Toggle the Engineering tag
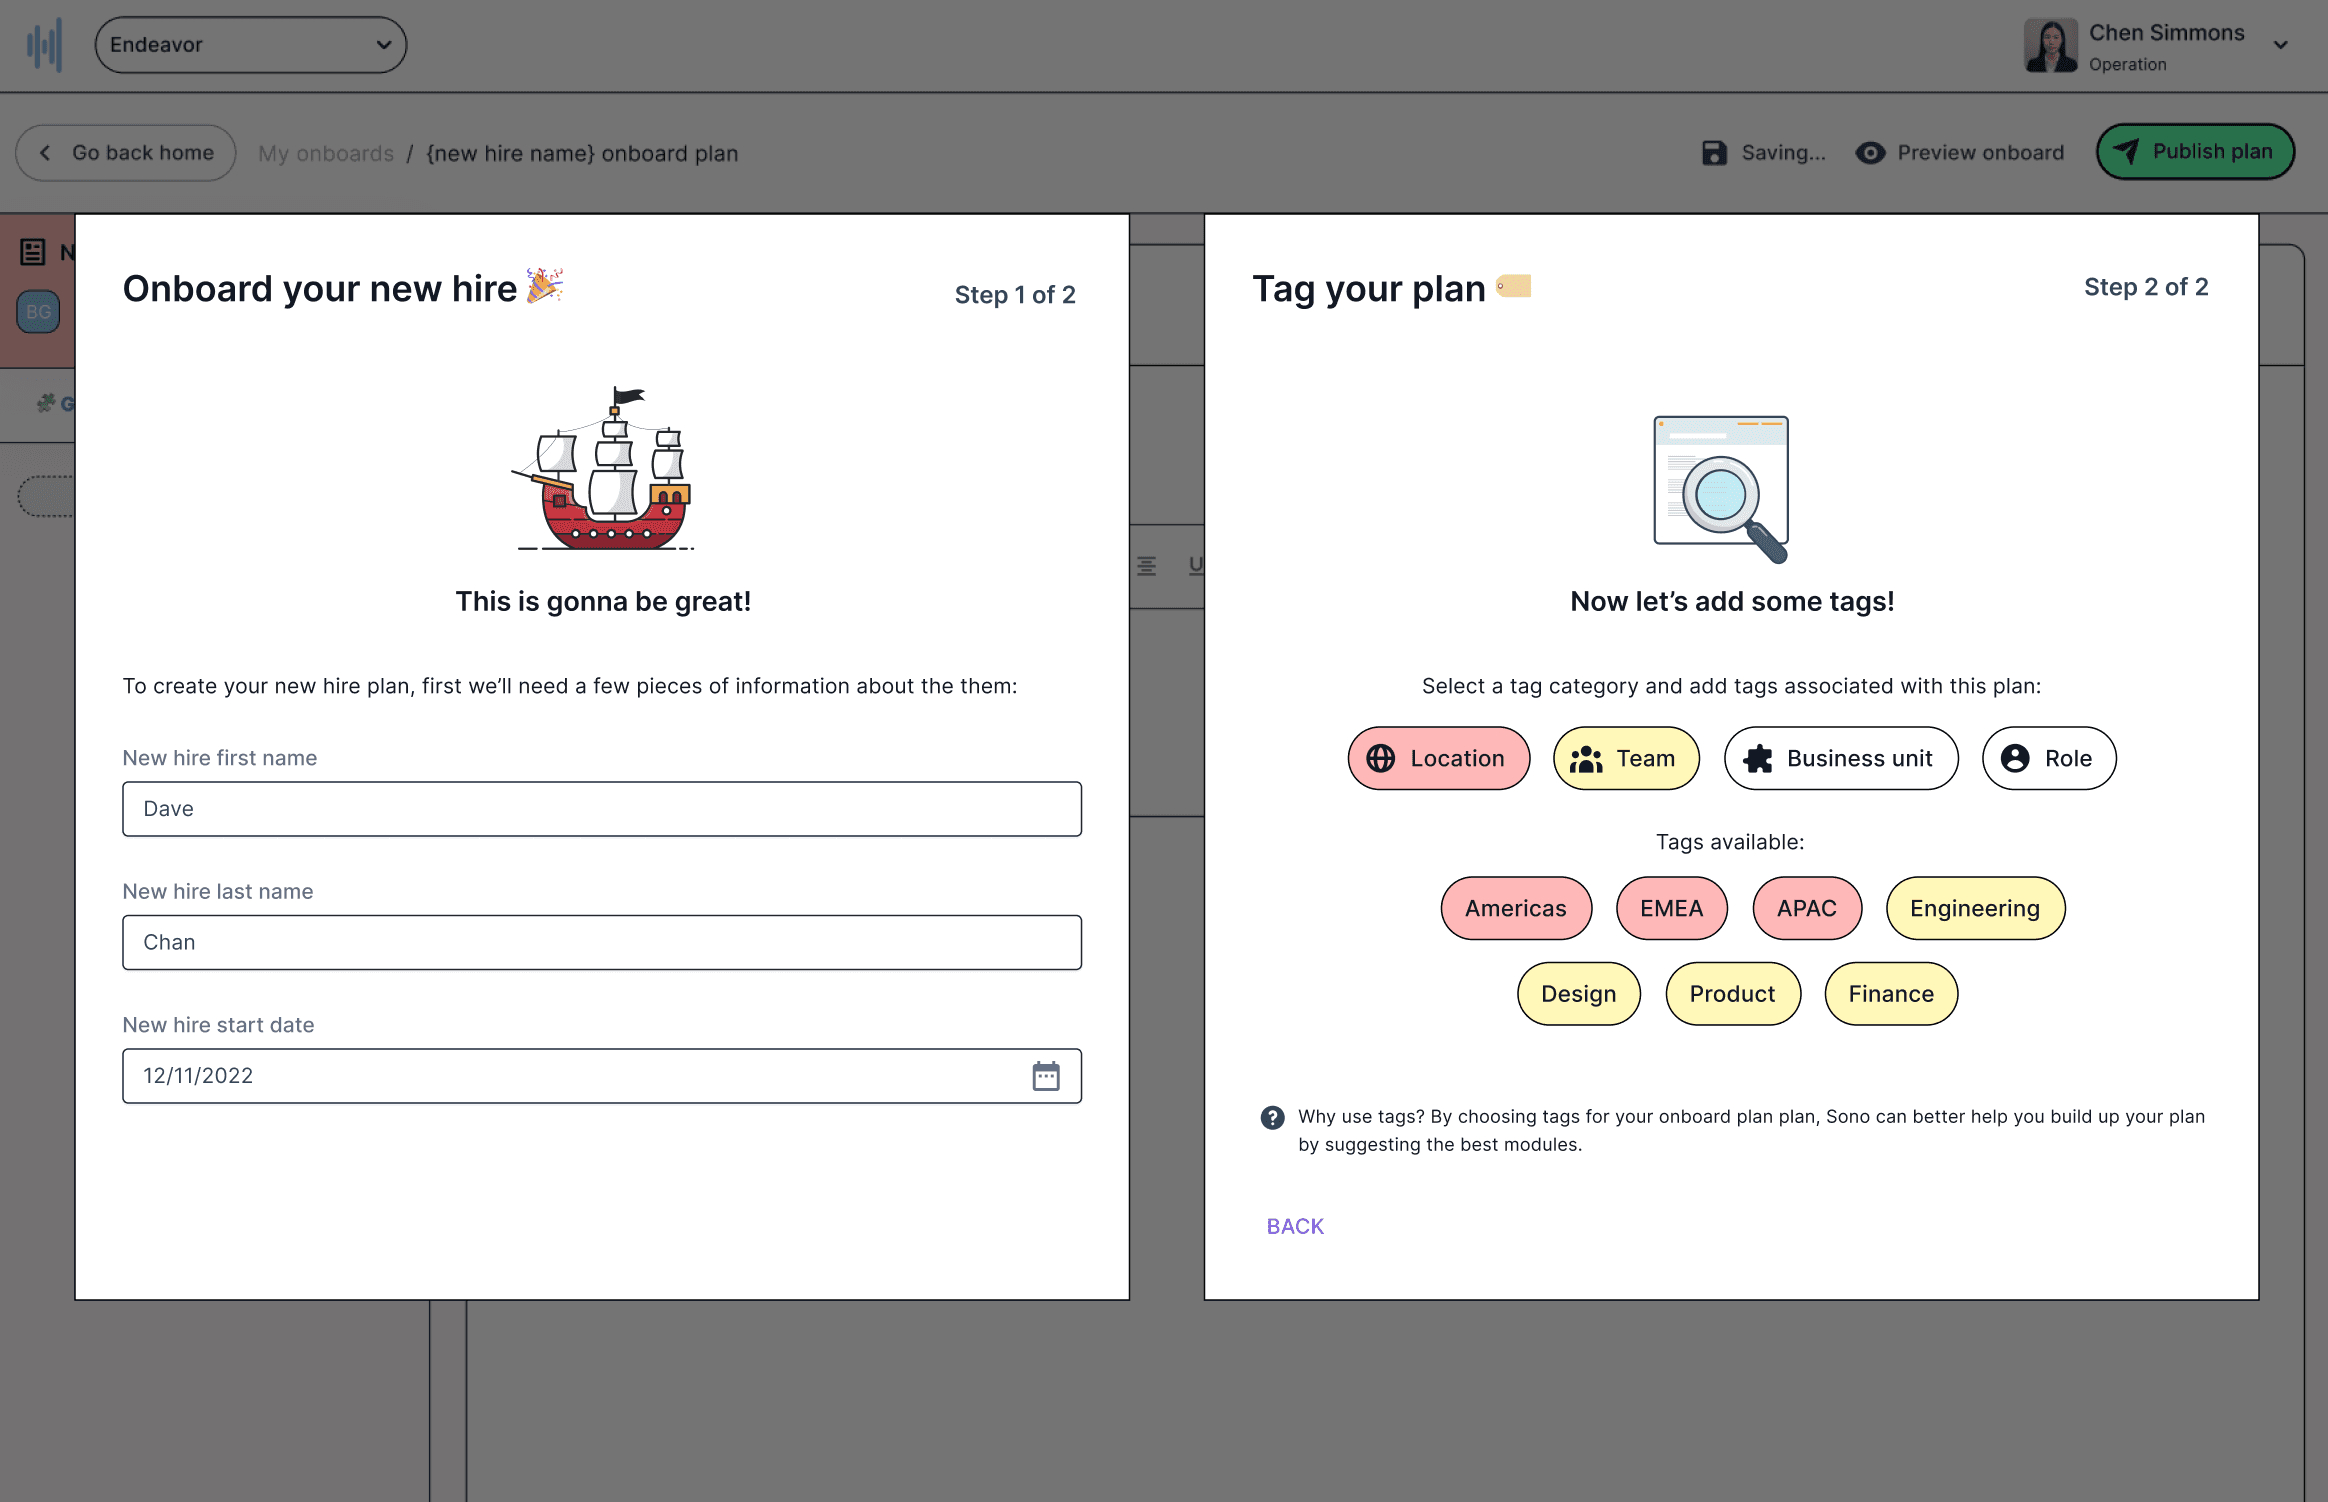 tap(1974, 908)
